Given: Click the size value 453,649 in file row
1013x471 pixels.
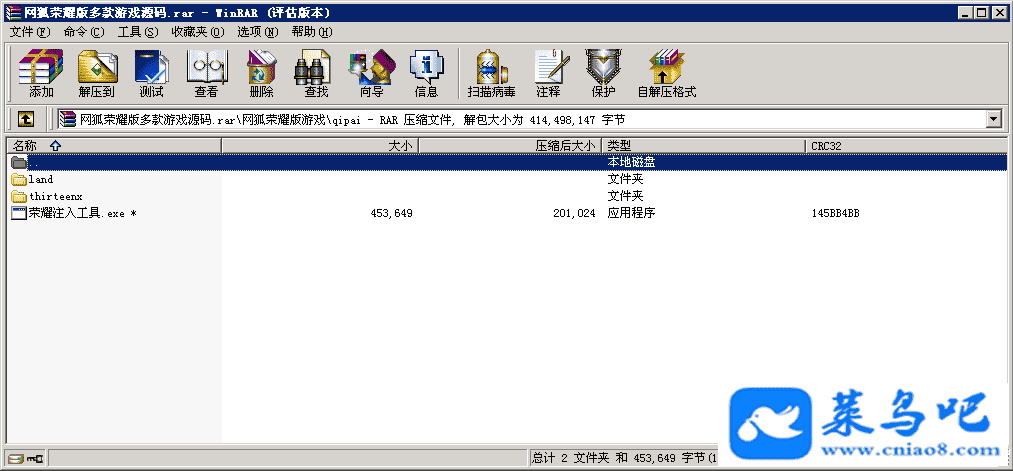Looking at the screenshot, I should [392, 213].
